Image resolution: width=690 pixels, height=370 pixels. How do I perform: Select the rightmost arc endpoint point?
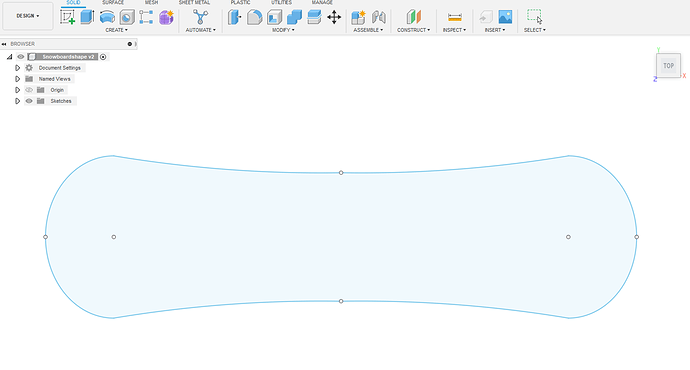click(x=637, y=237)
